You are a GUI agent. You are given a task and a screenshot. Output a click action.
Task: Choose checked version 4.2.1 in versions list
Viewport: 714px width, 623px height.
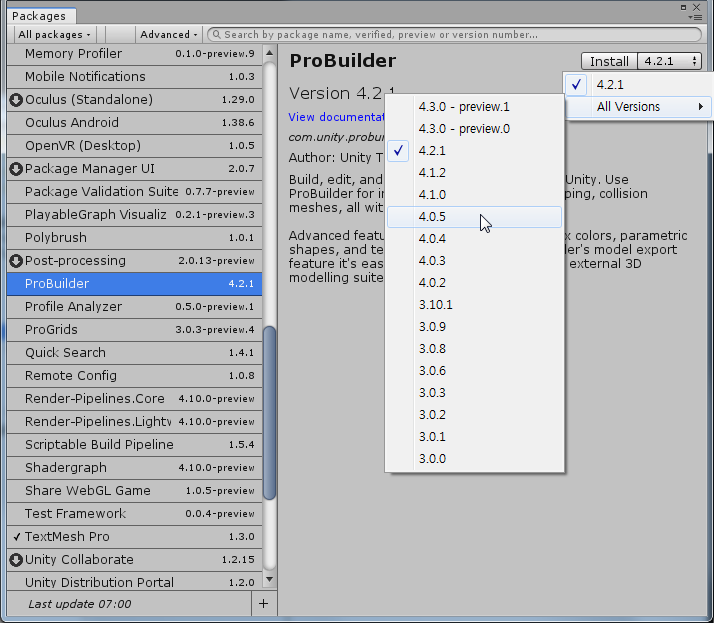click(474, 151)
